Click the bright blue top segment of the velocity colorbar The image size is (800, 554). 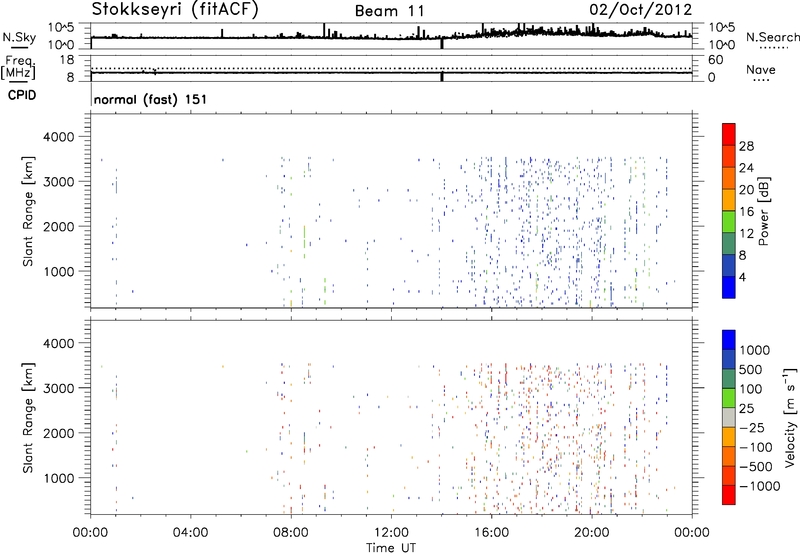pos(729,340)
